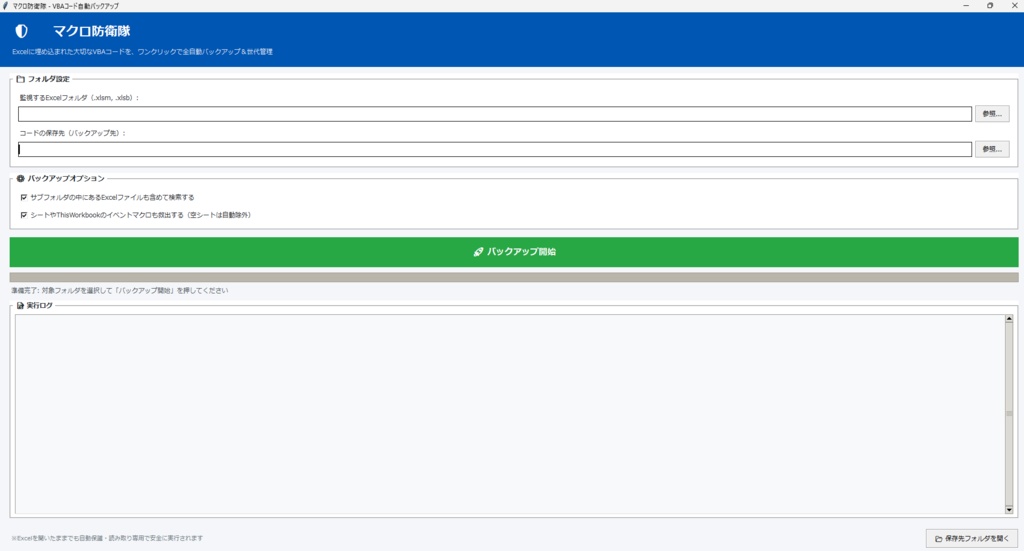Screen dimensions: 1024x551
Task: Click the folder icon beside フォルダ設定
Action: [x=20, y=79]
